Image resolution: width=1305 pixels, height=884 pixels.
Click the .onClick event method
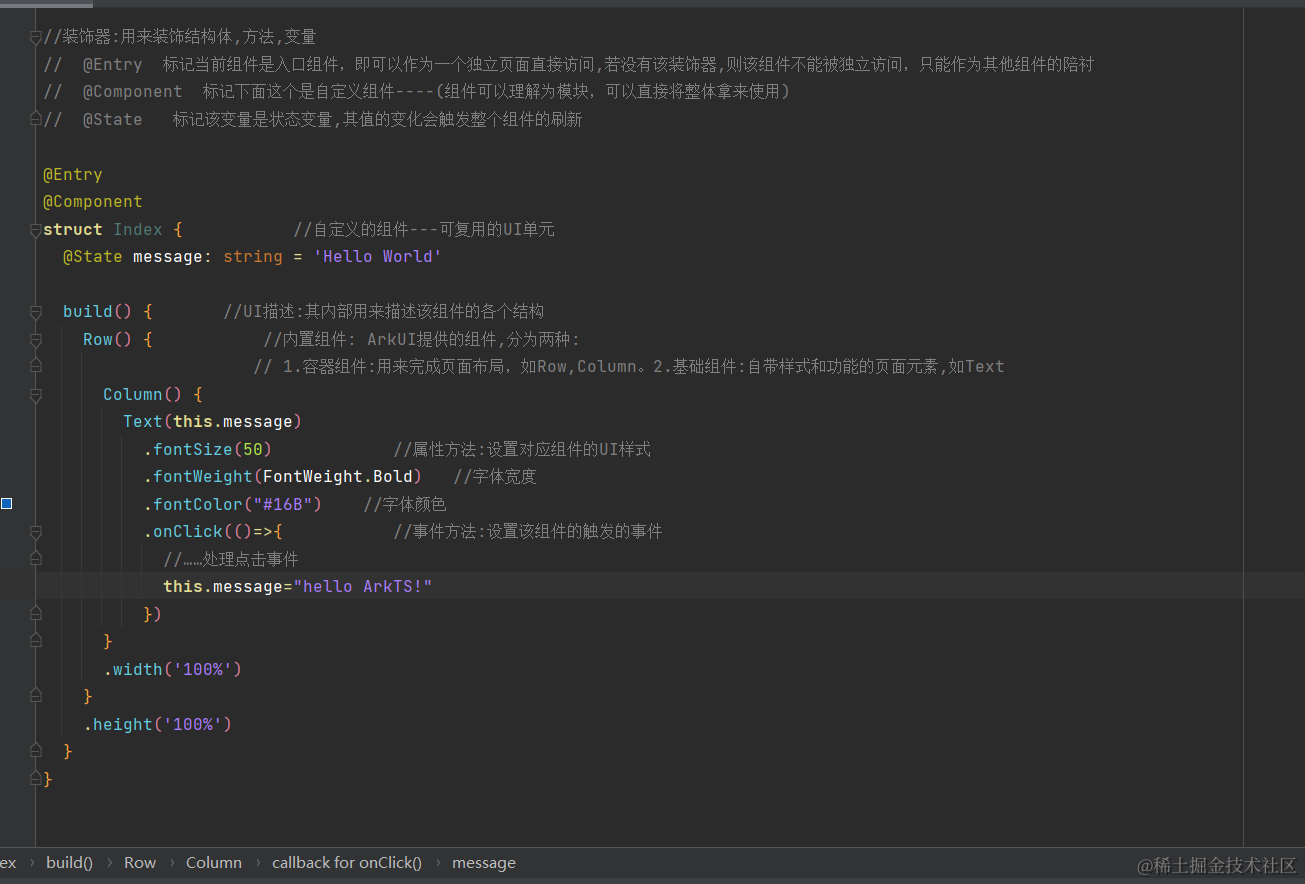click(x=182, y=531)
